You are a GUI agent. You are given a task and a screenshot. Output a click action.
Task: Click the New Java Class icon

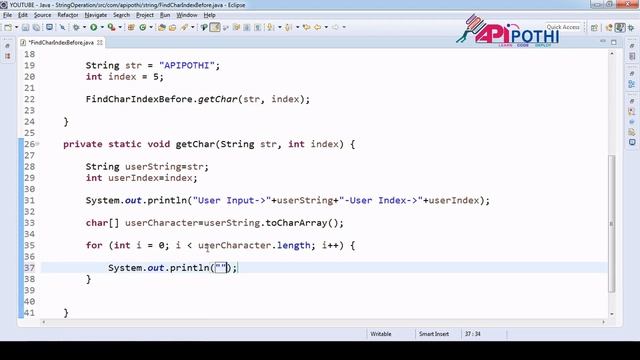pos(142,27)
